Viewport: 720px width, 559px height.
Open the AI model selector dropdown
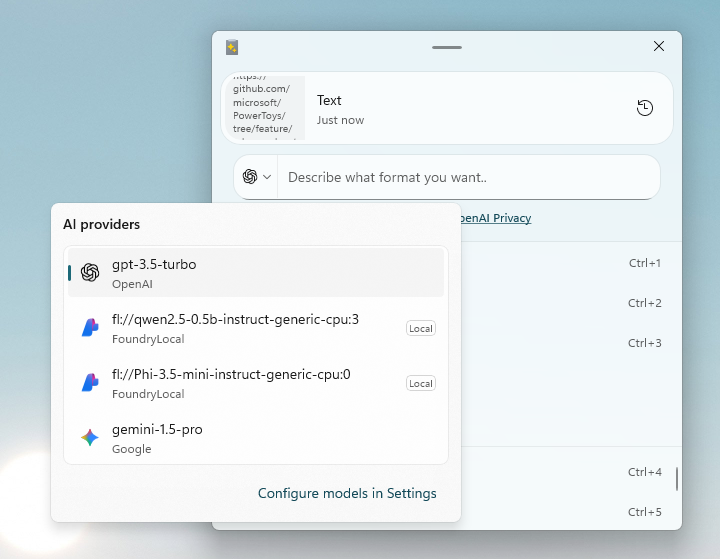pyautogui.click(x=257, y=177)
